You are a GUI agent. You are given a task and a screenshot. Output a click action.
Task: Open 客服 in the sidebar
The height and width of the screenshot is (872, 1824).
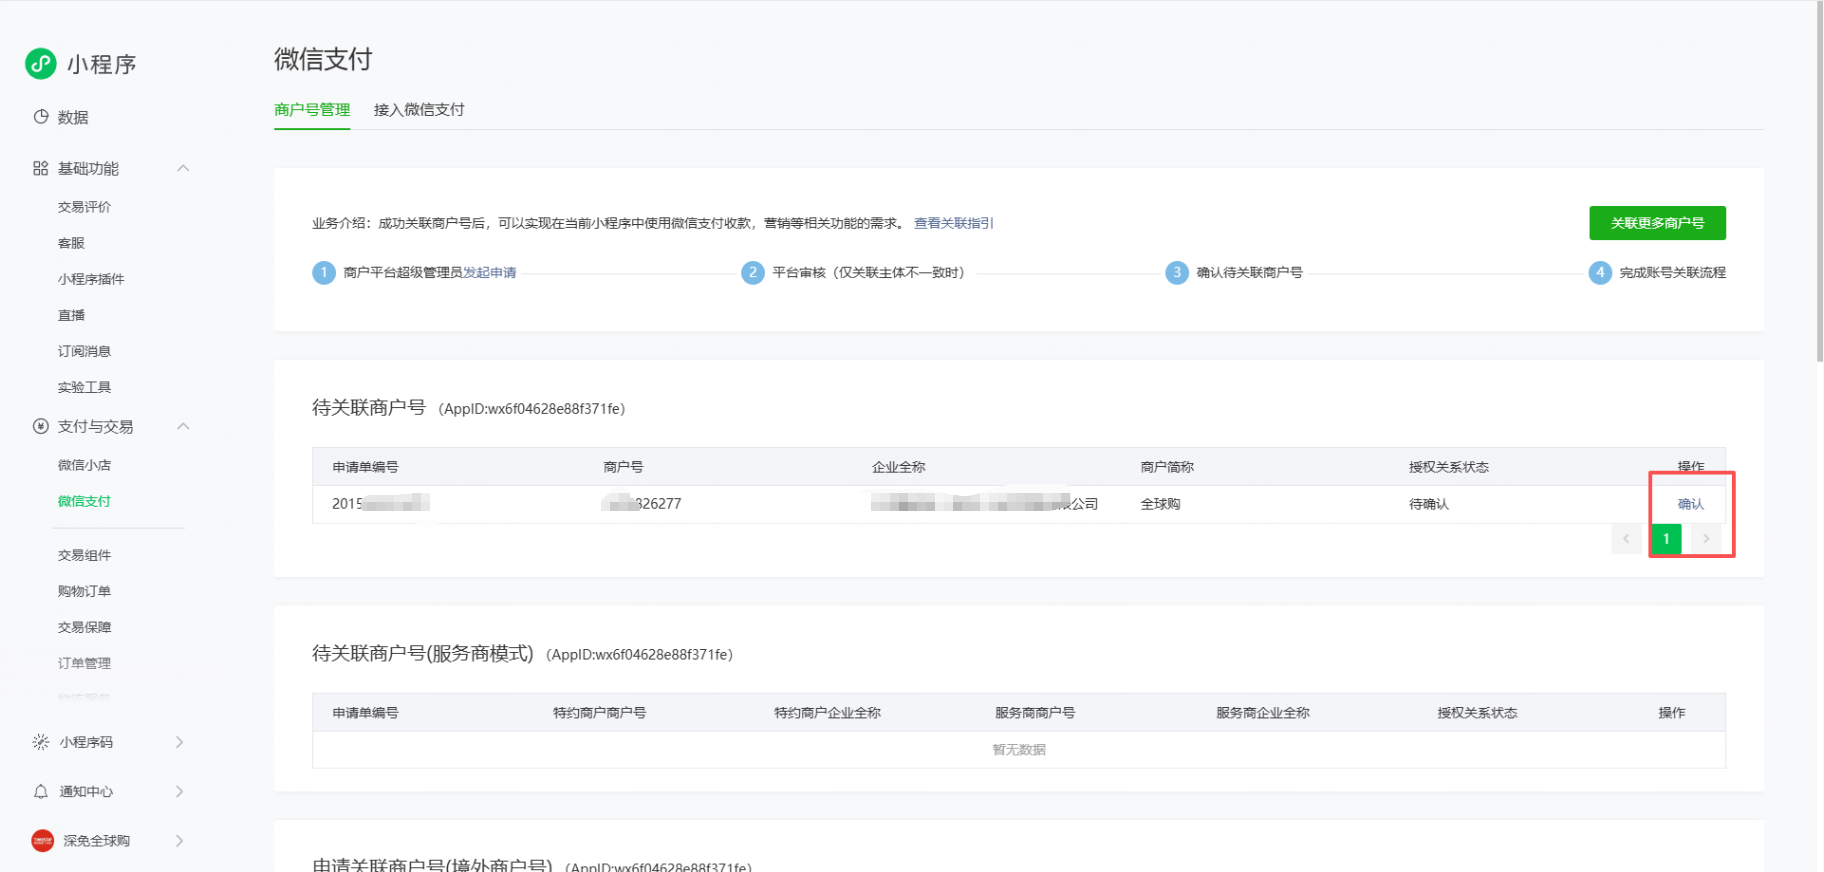(x=71, y=243)
